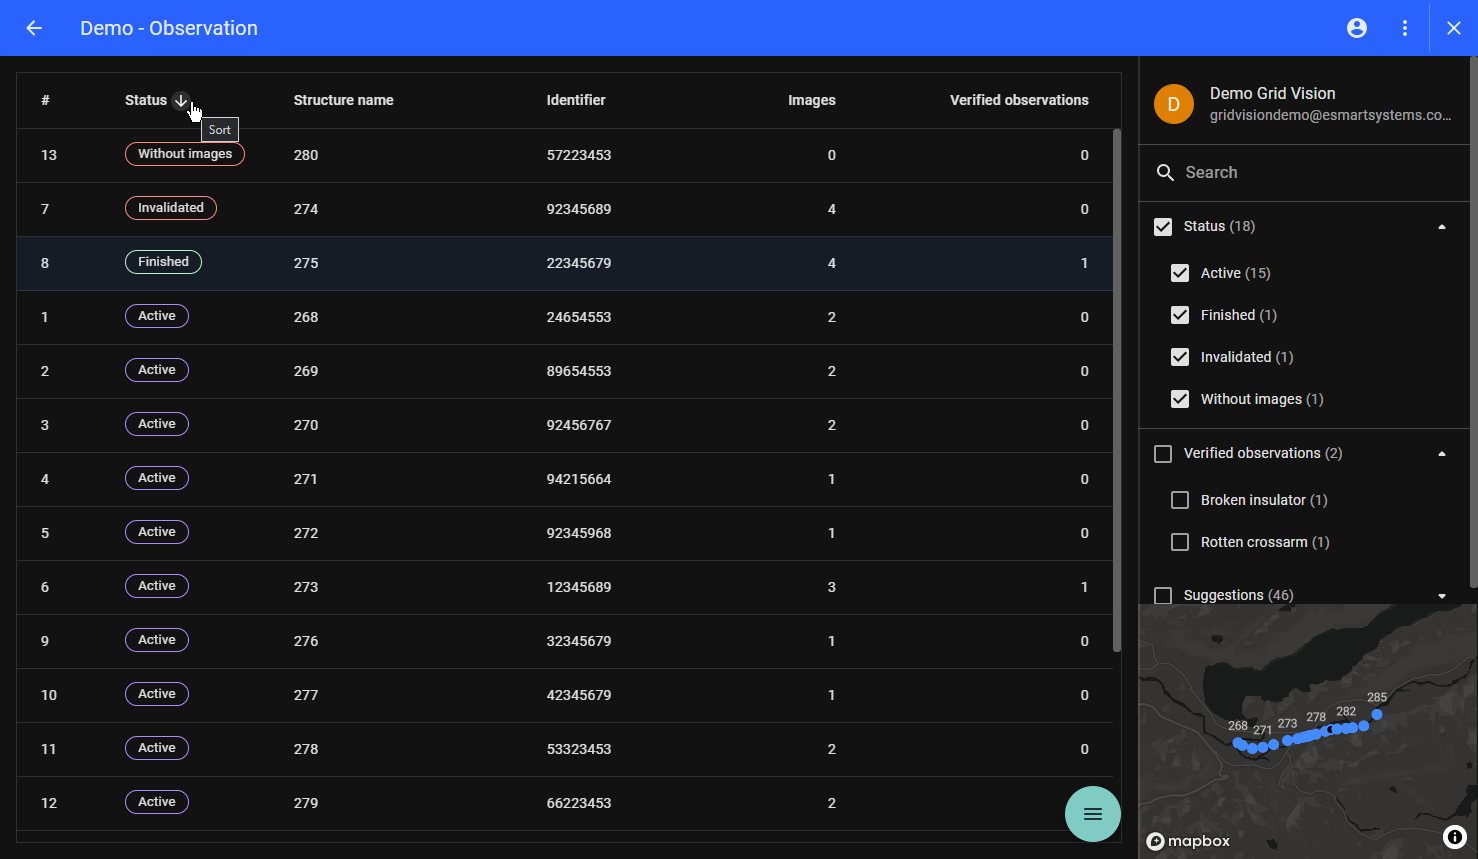
Task: Open the user account icon
Action: coord(1357,28)
